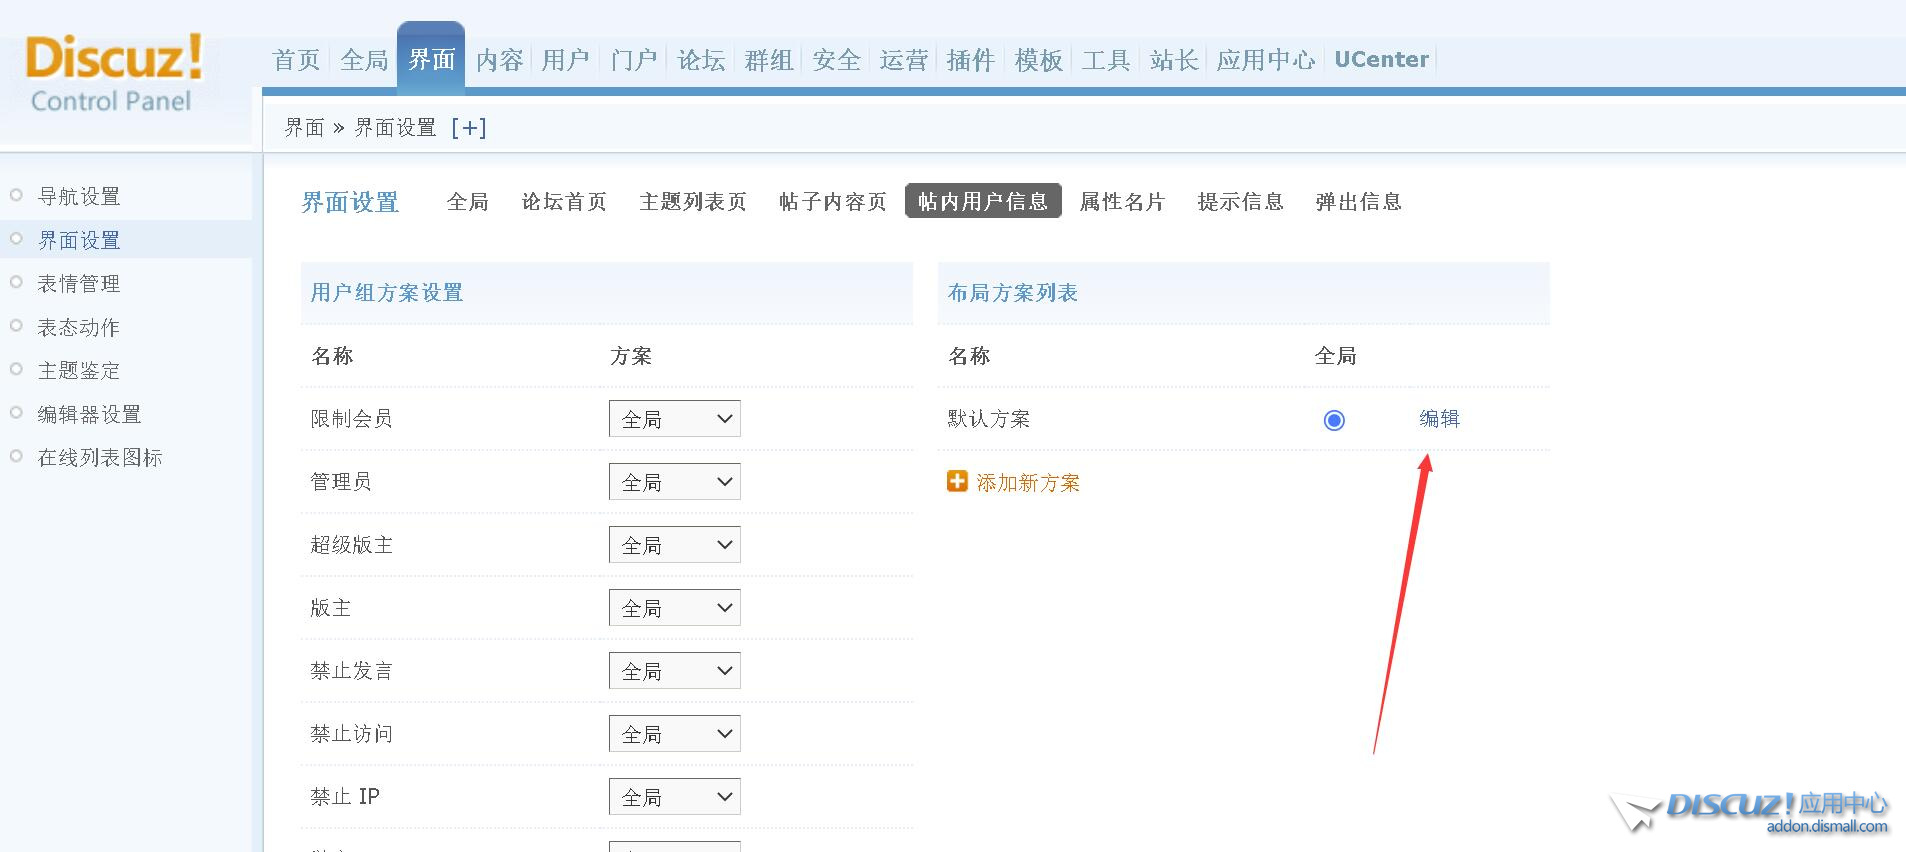Image resolution: width=1906 pixels, height=852 pixels.
Task: Open 导航设置 in the sidebar
Action: click(x=79, y=197)
